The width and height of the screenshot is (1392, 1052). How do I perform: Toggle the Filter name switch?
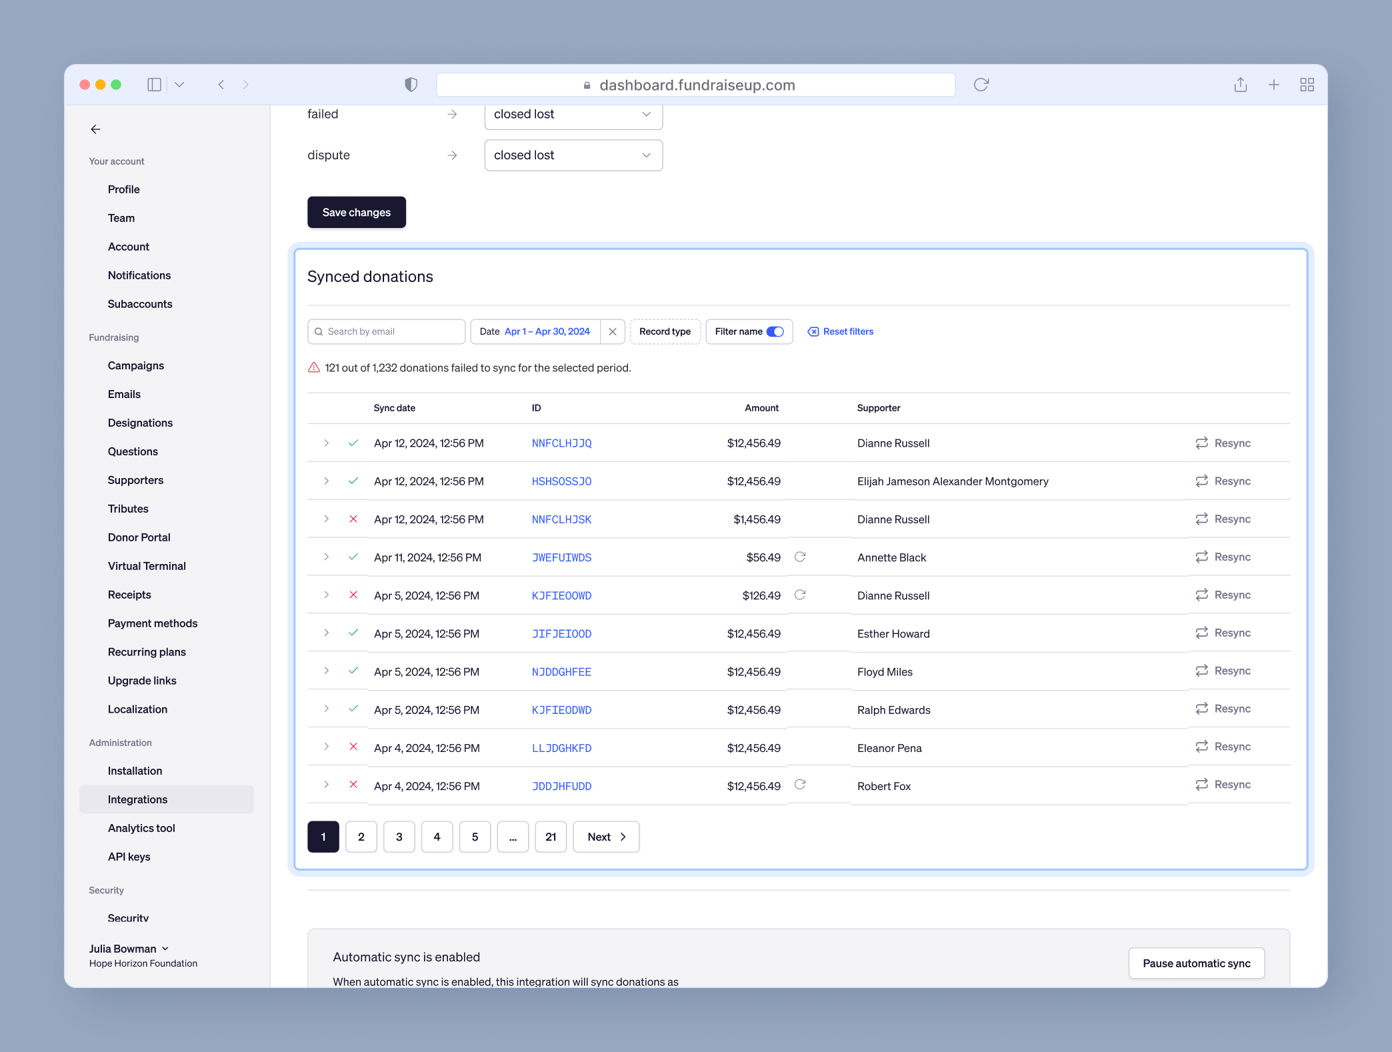(775, 332)
